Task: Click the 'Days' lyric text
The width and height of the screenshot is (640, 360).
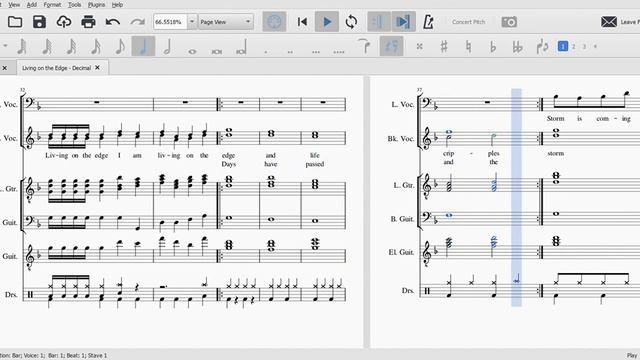Action: [229, 164]
